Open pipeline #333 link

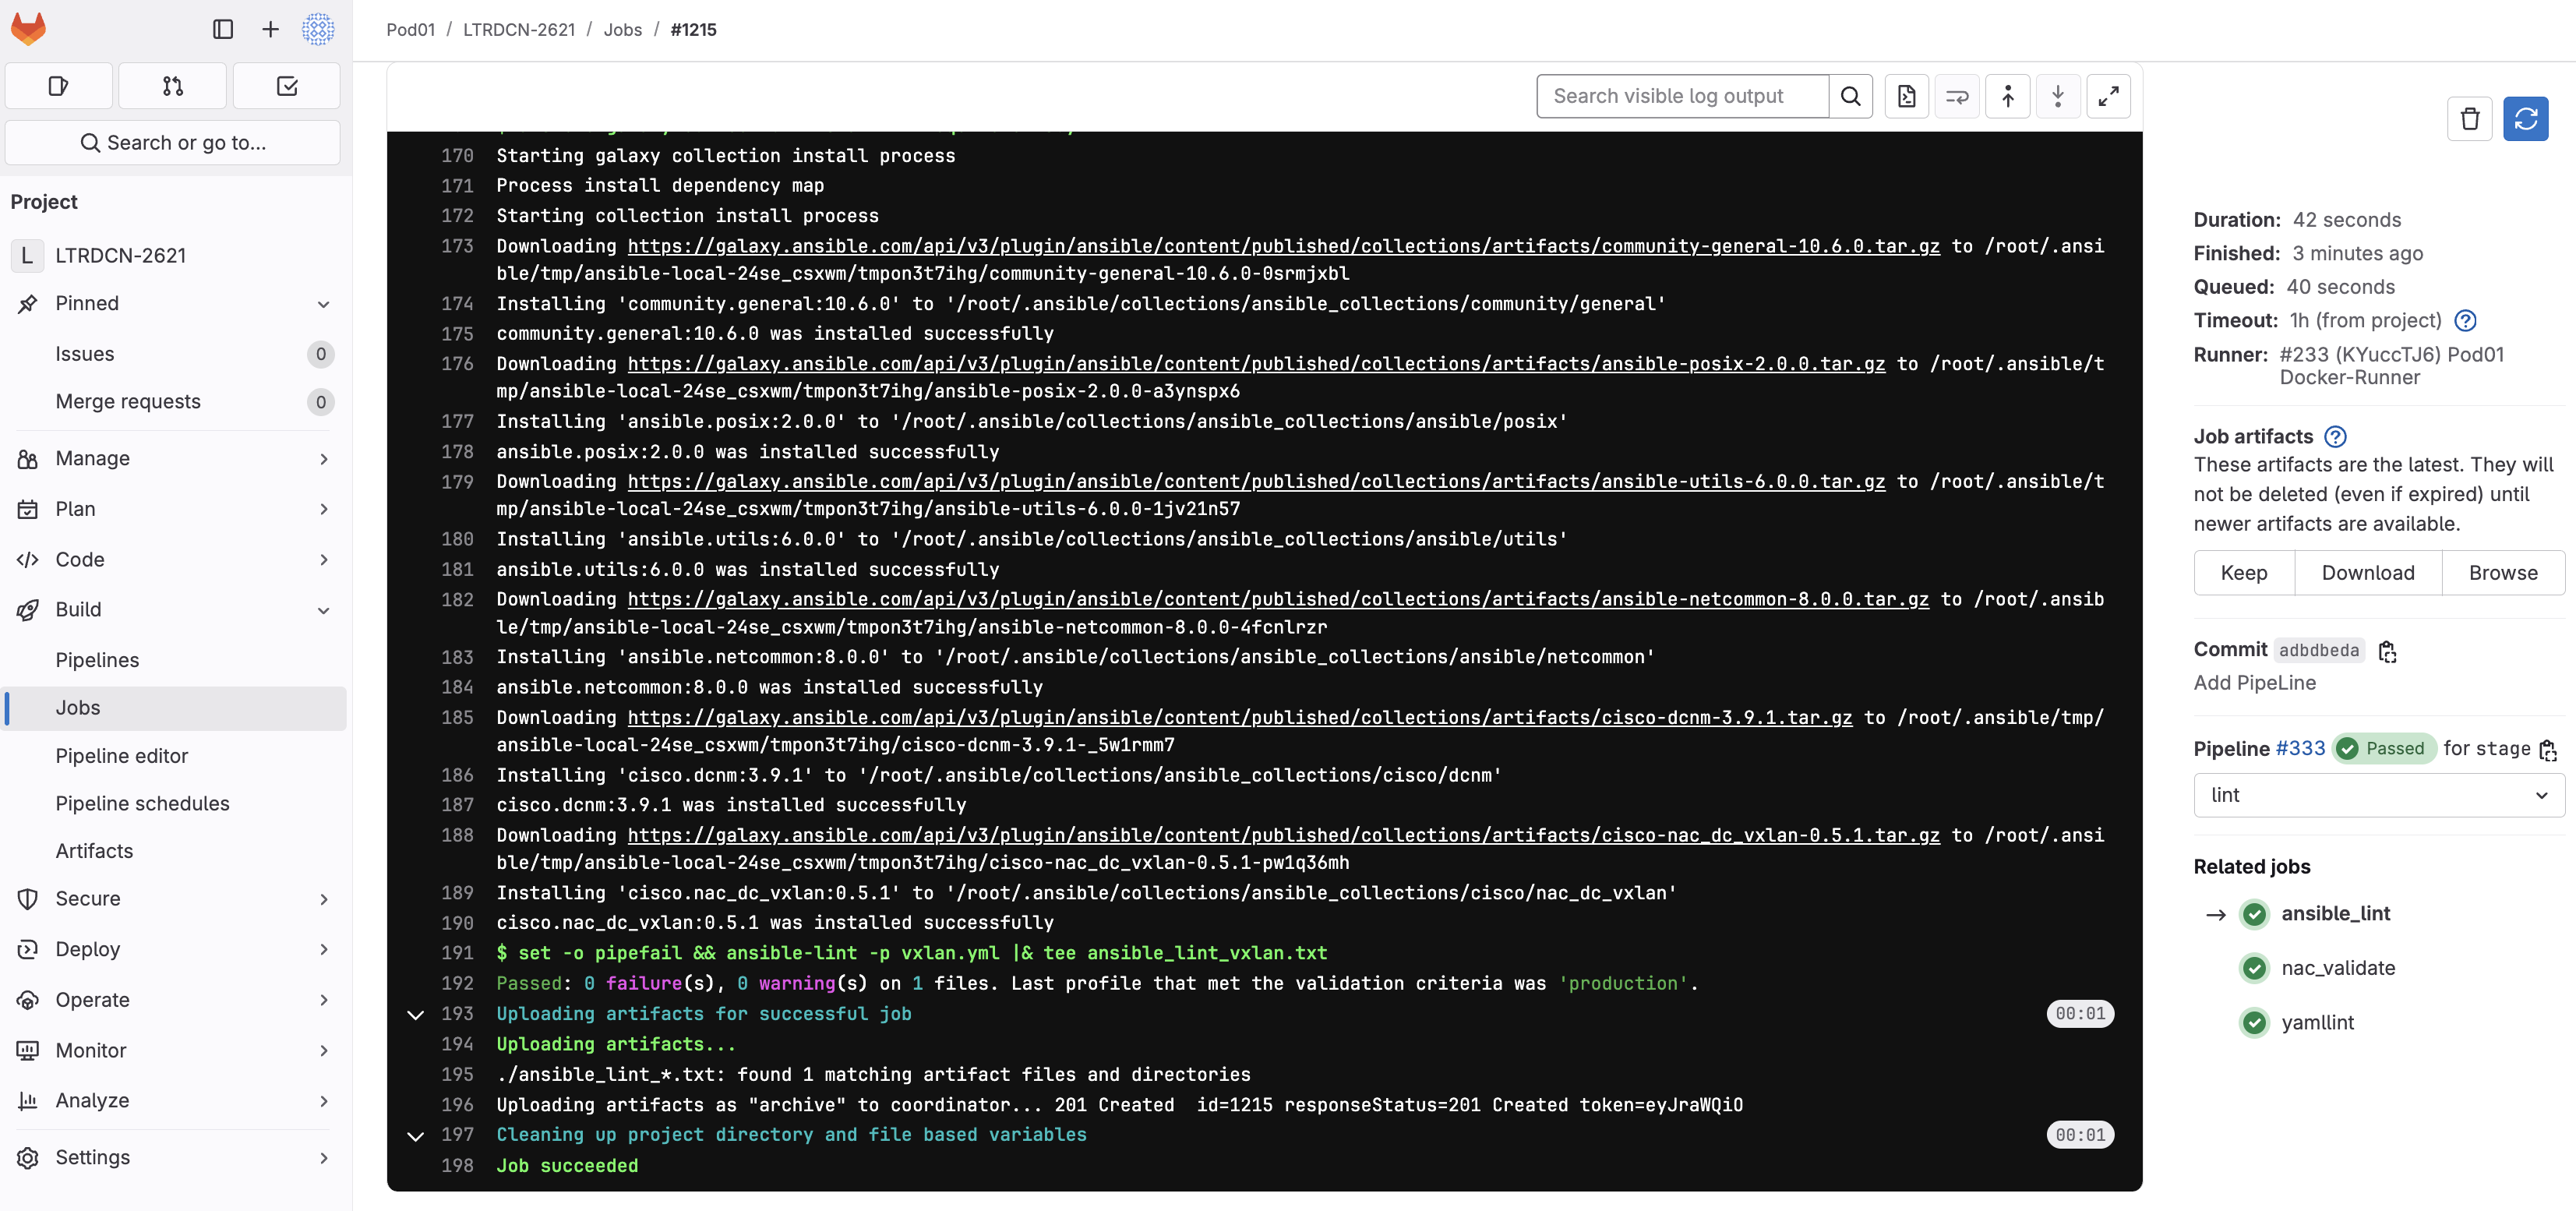[x=2299, y=748]
